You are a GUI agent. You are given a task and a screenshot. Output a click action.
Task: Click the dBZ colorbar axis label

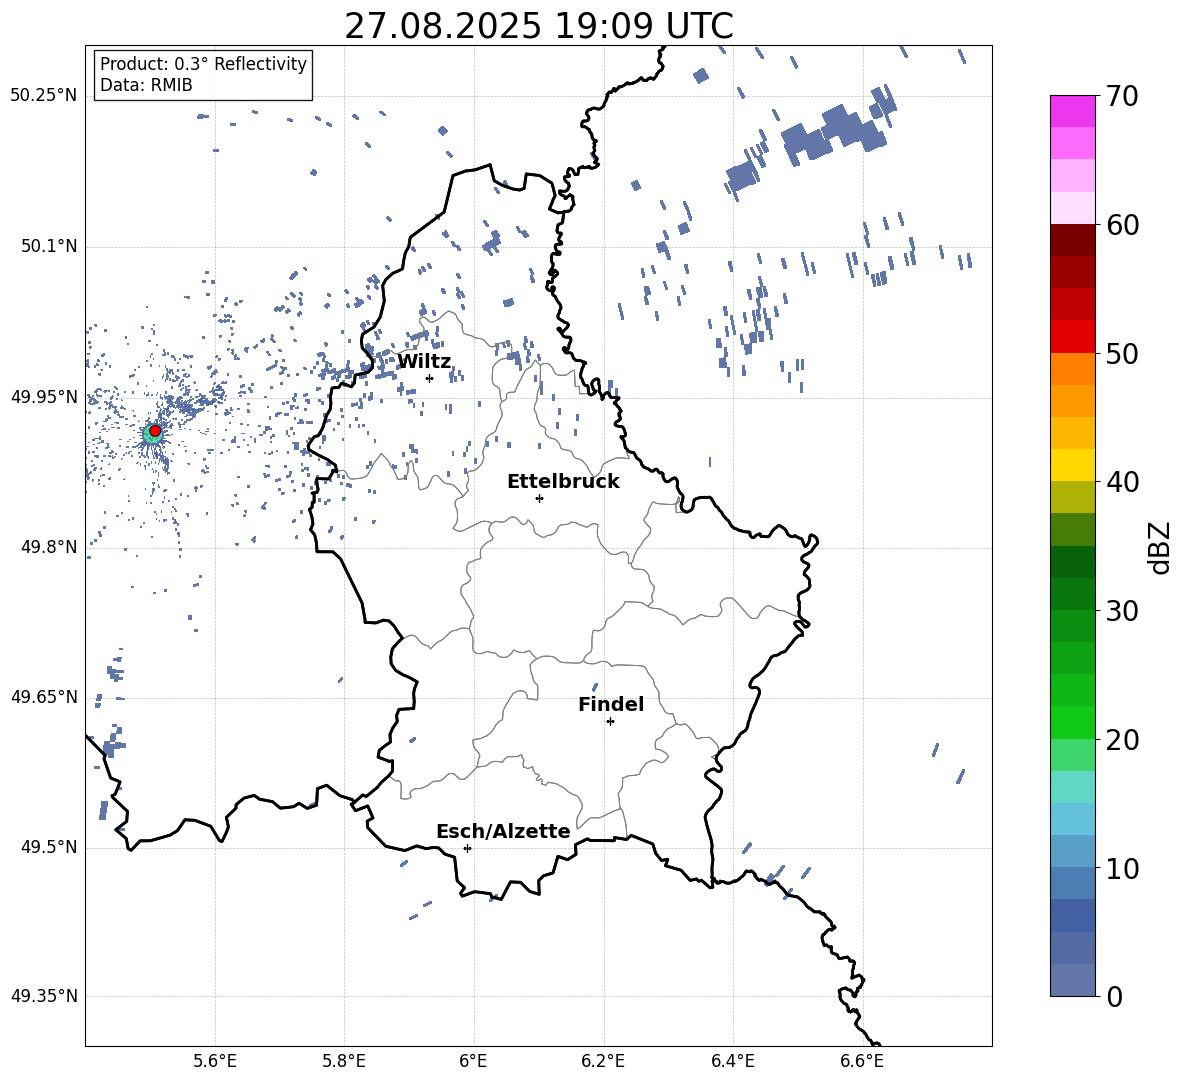[x=1161, y=547]
